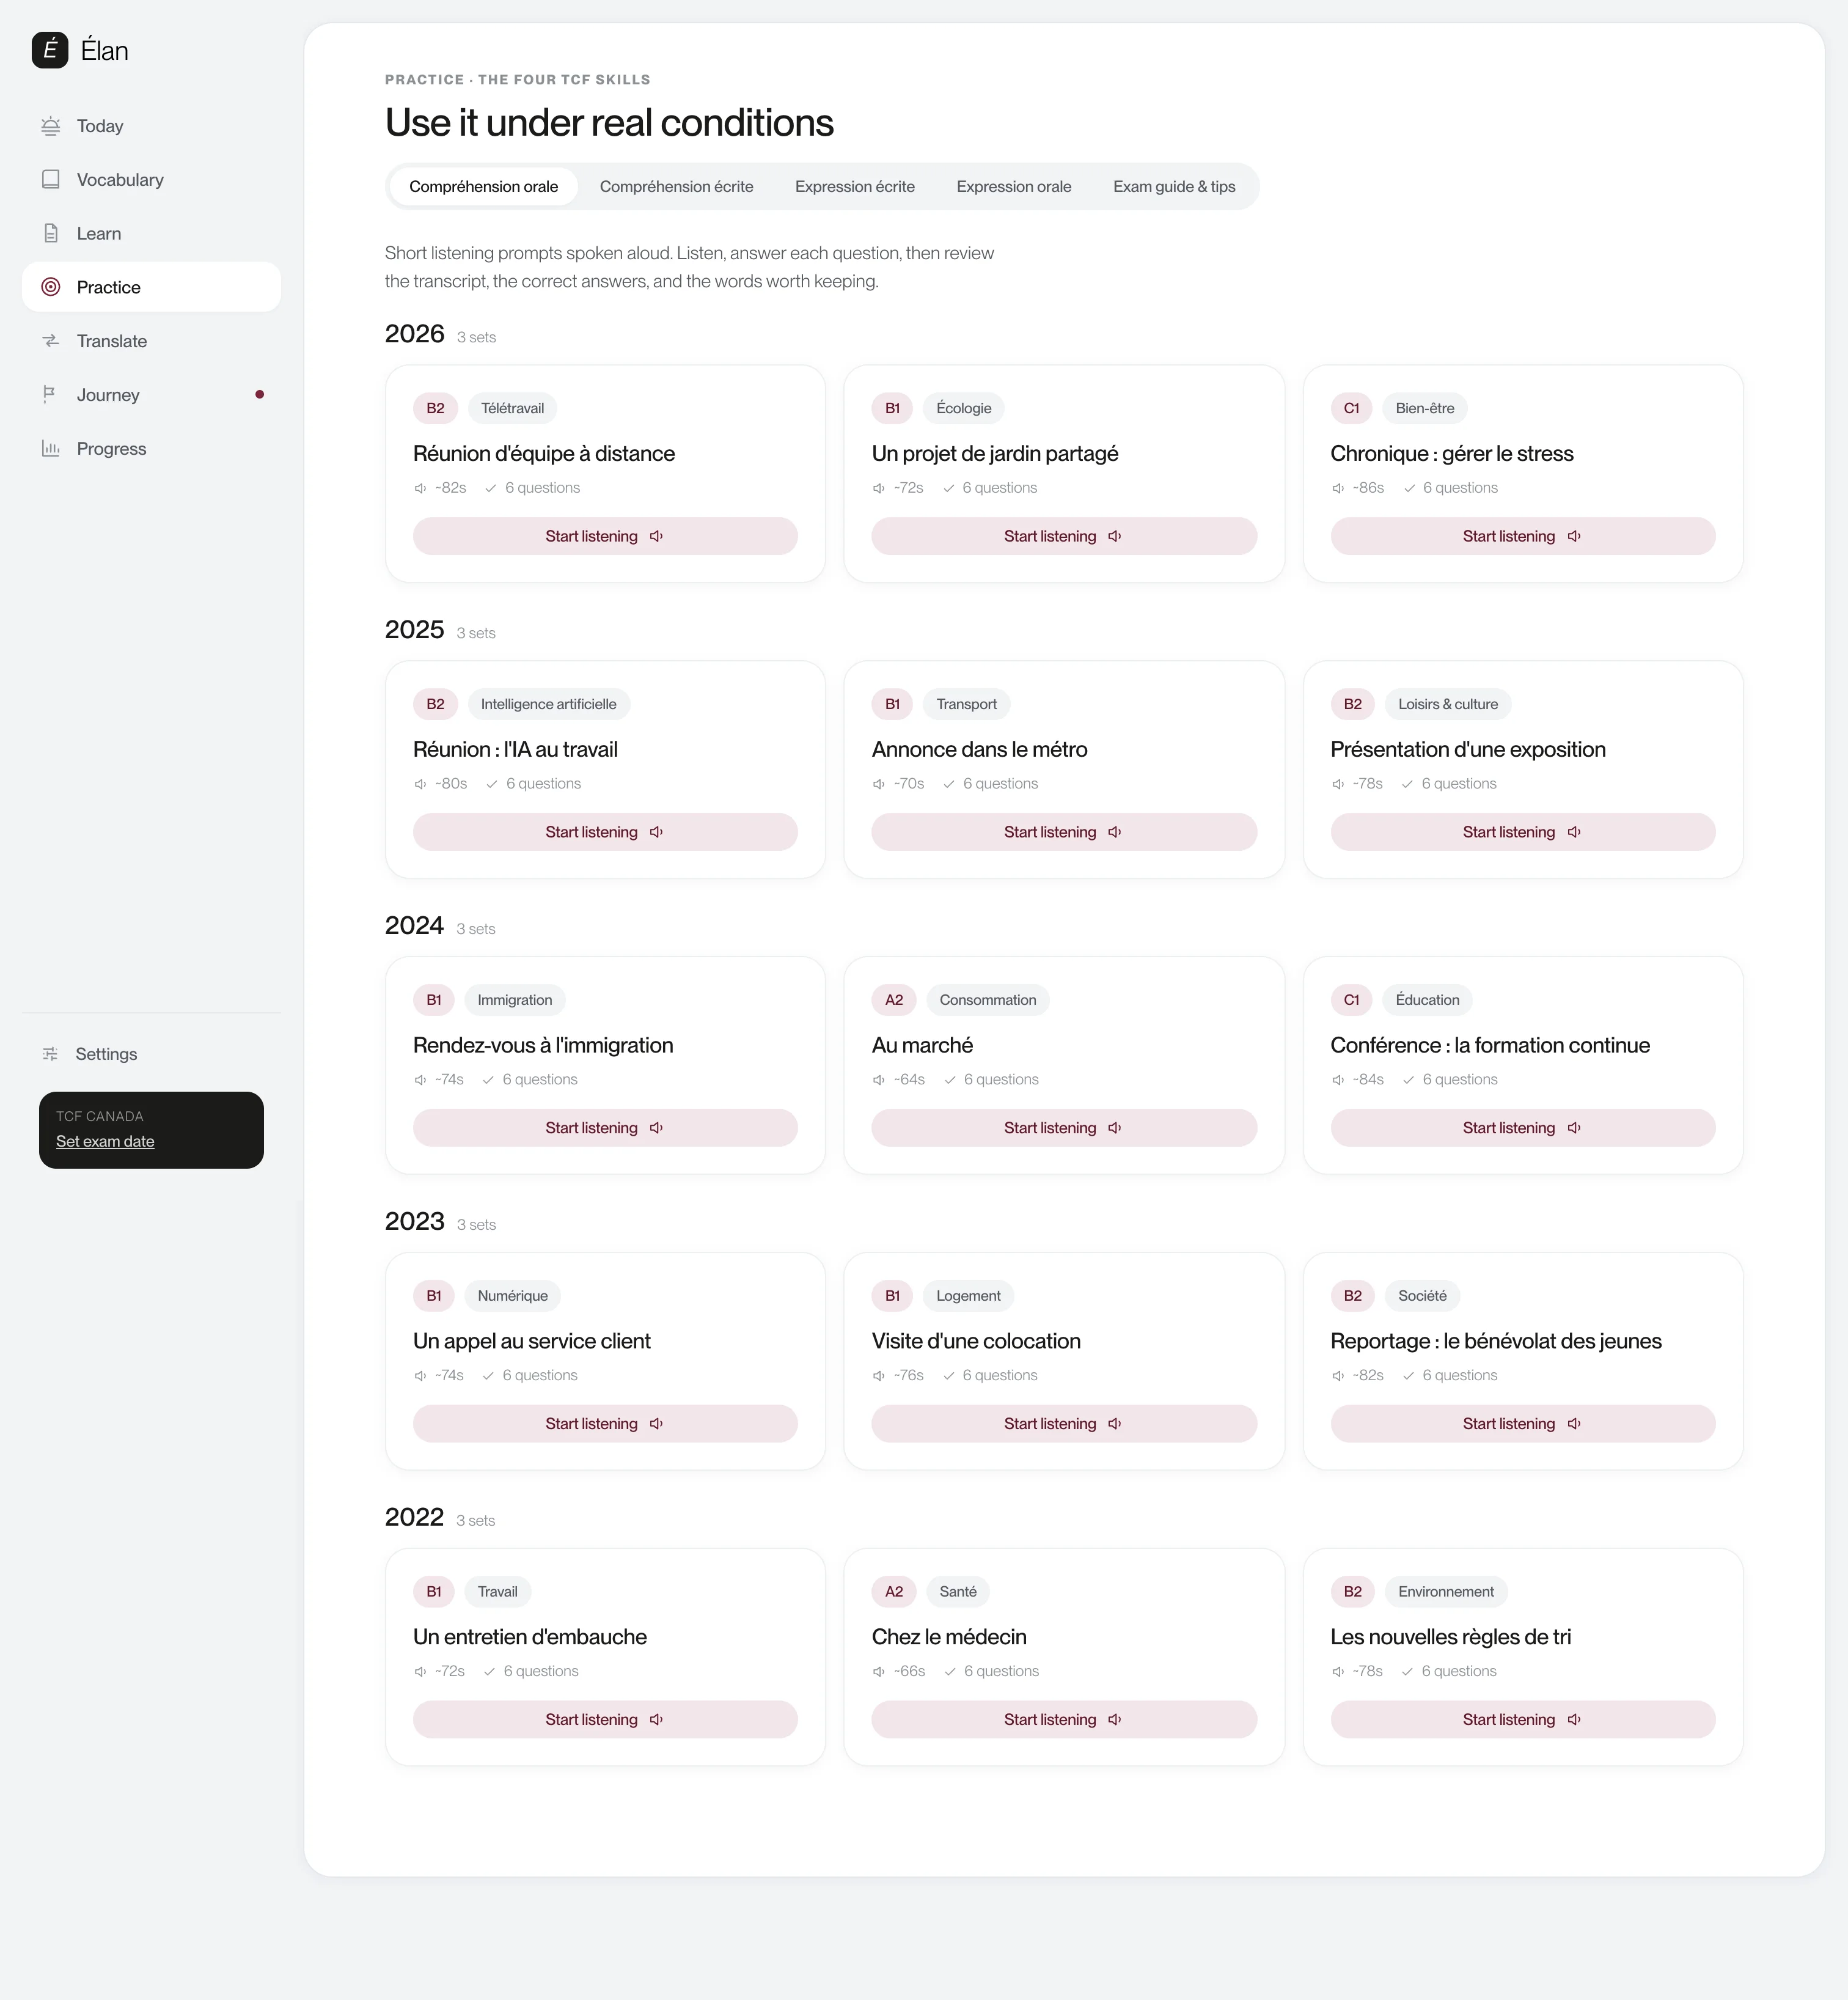Click the Un appel au service client title
This screenshot has height=2000, width=1848.
tap(532, 1342)
